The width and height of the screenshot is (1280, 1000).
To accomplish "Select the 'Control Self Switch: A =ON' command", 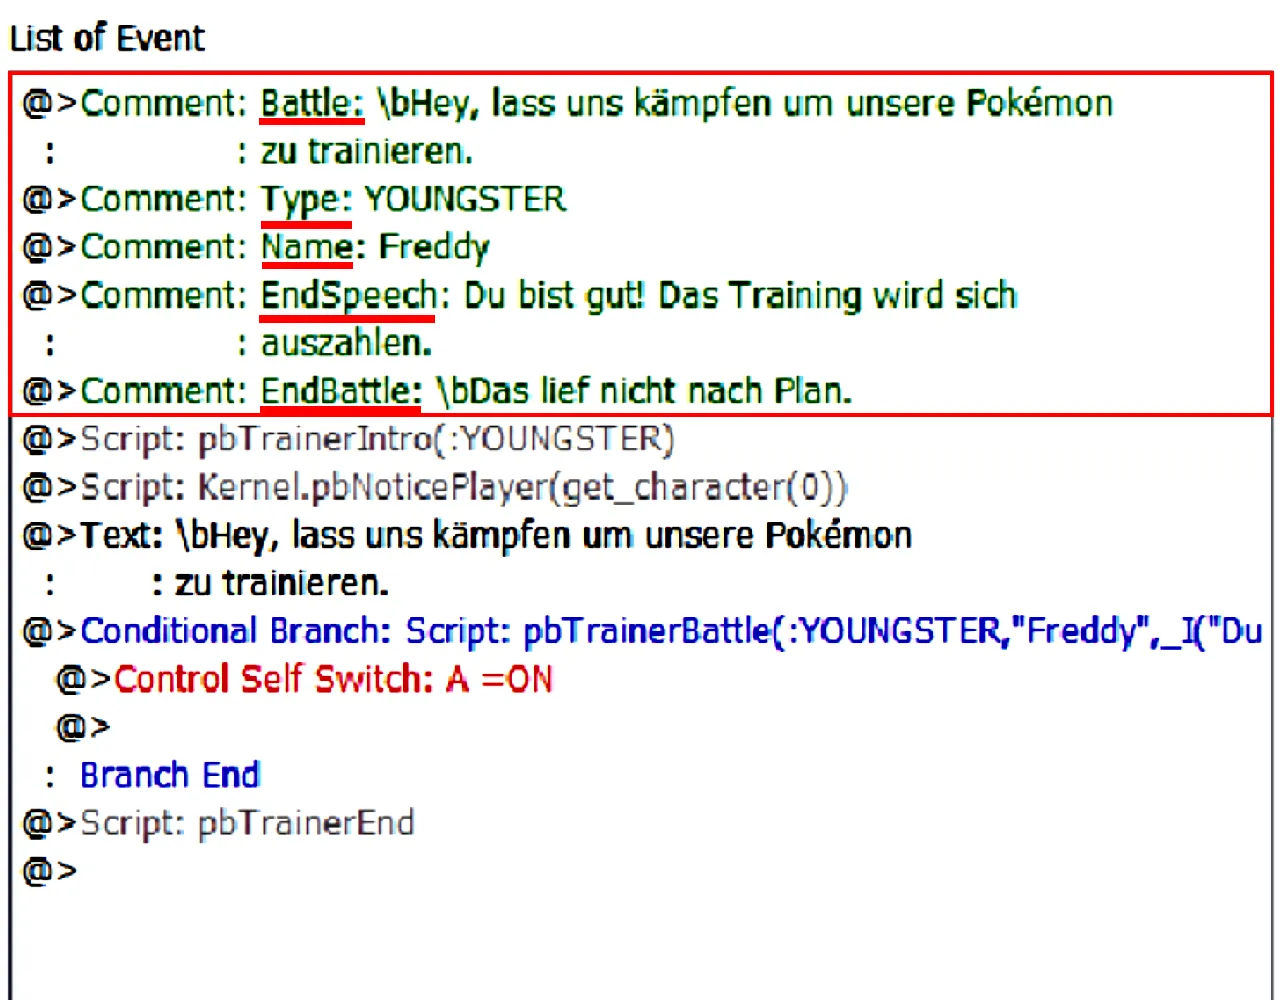I will [304, 680].
